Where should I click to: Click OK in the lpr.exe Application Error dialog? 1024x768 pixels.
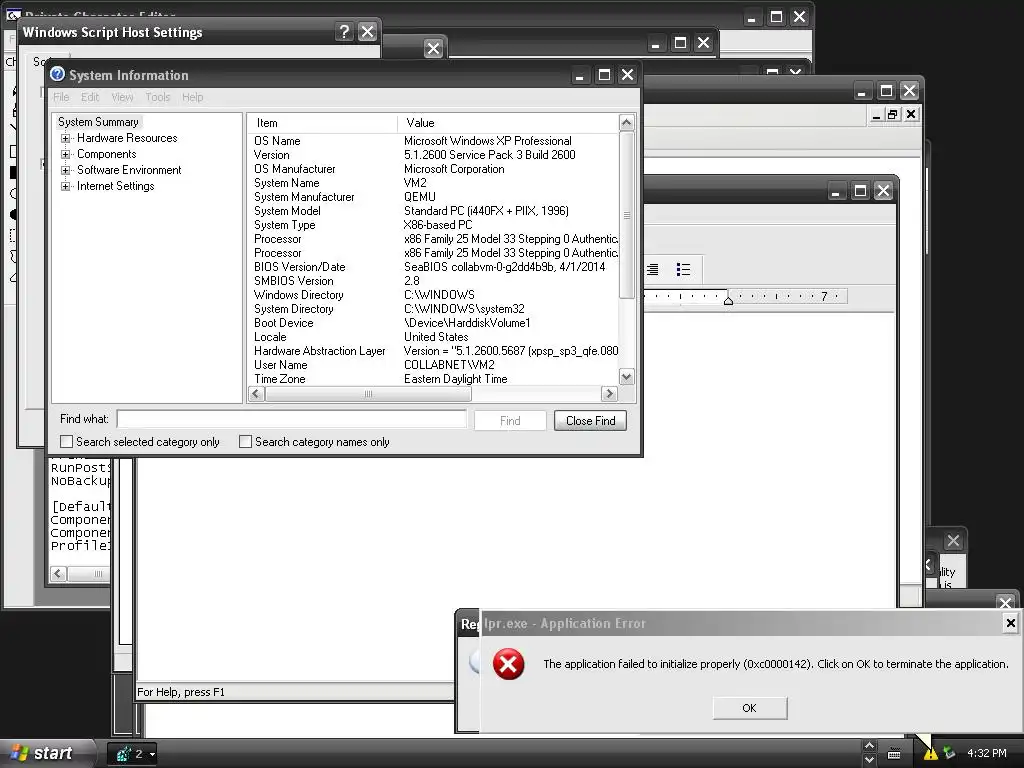click(749, 708)
